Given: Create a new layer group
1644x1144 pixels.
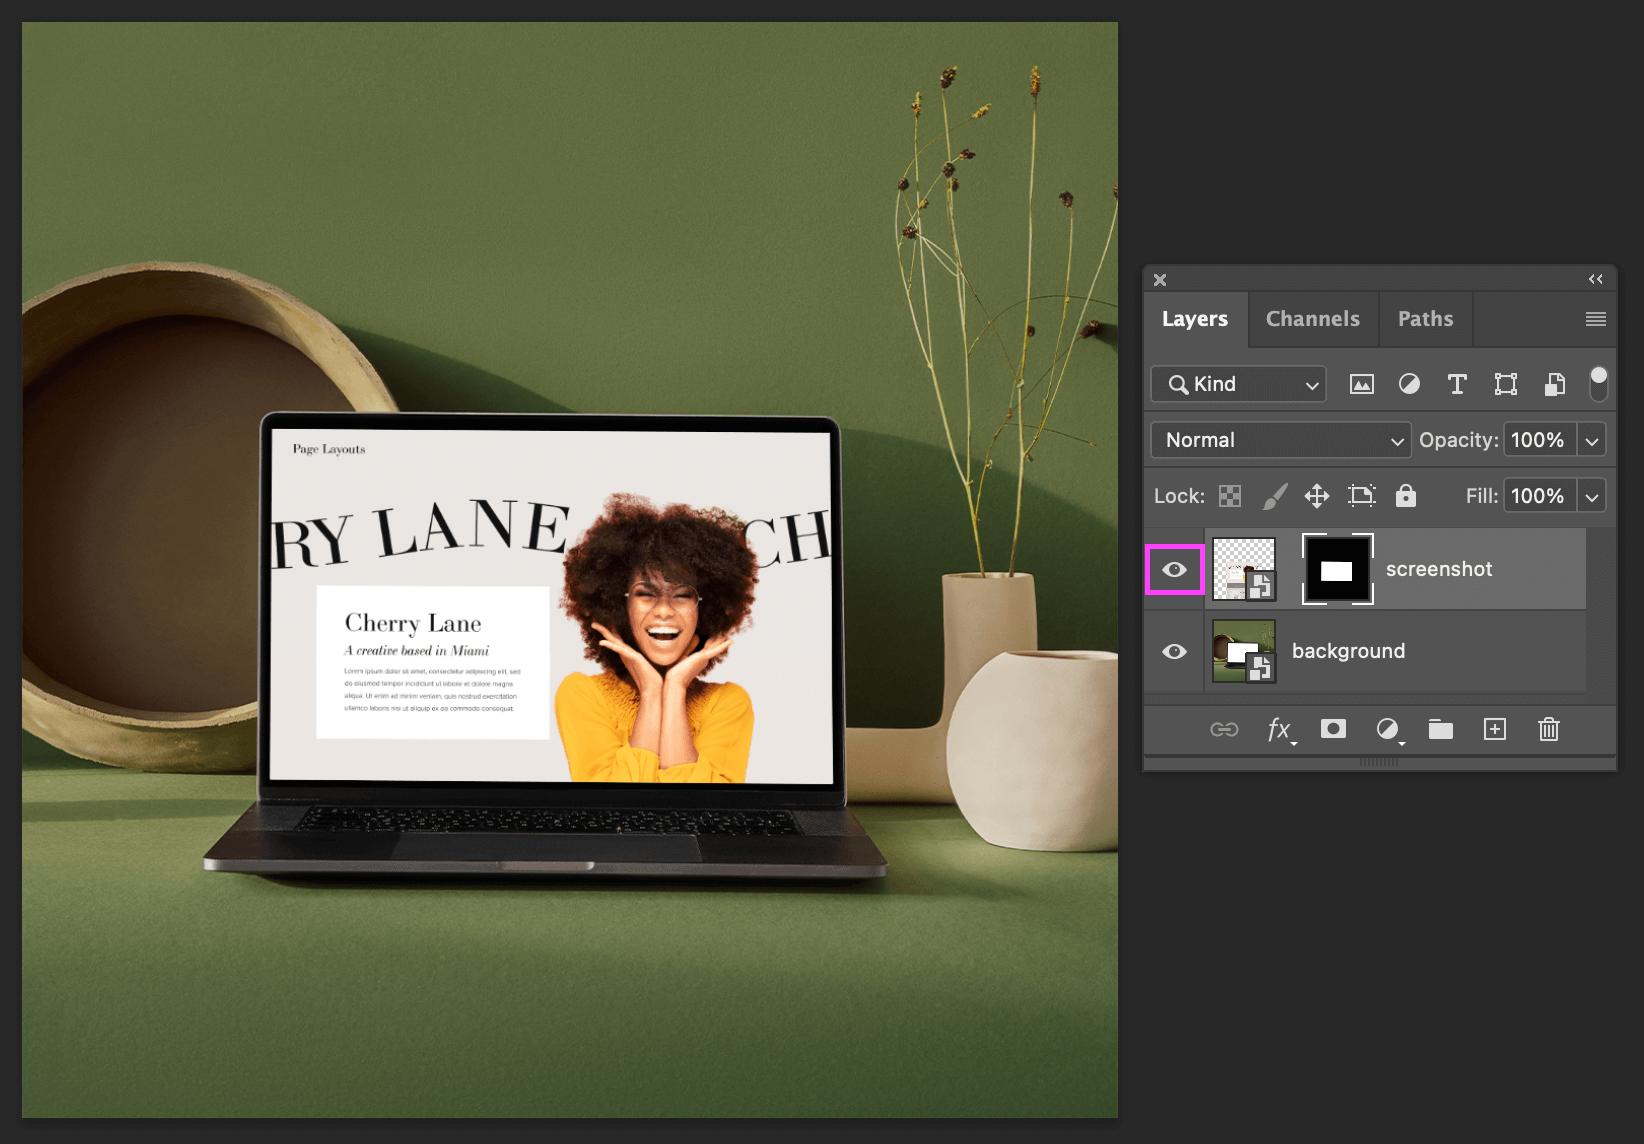Looking at the screenshot, I should pos(1440,729).
